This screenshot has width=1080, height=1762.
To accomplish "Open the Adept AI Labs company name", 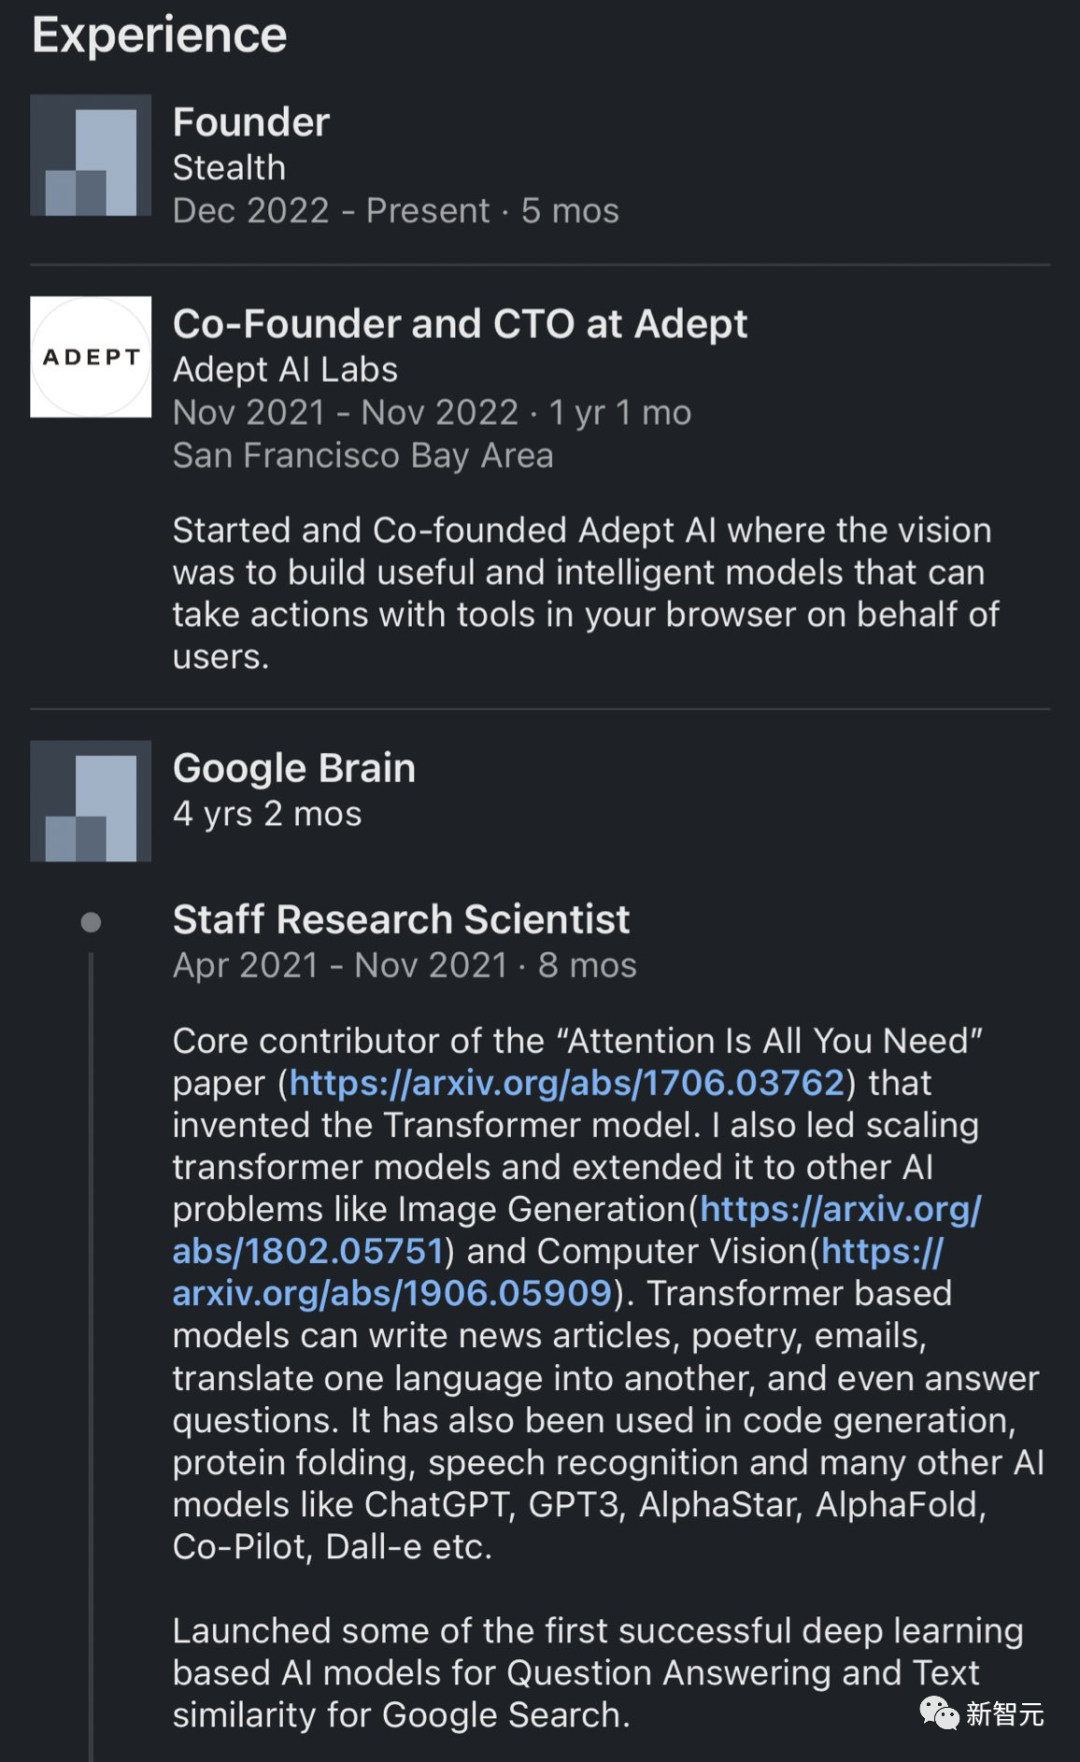I will click(x=285, y=370).
